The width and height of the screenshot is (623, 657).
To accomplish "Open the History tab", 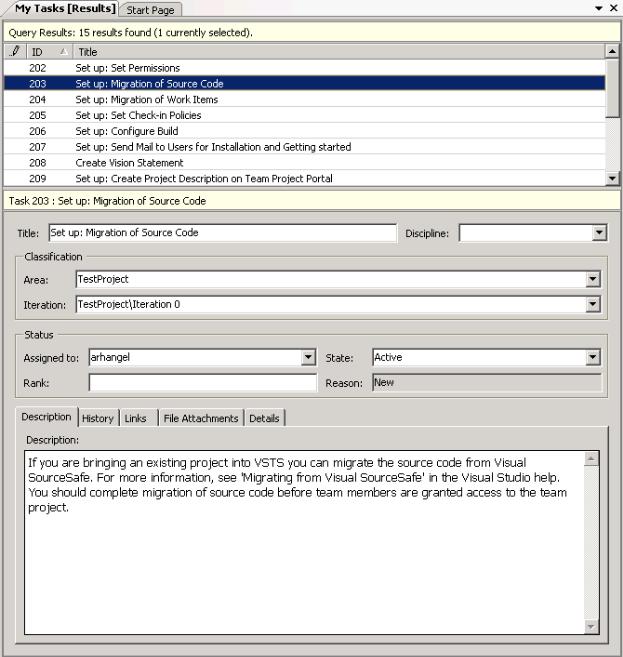I will (x=98, y=418).
